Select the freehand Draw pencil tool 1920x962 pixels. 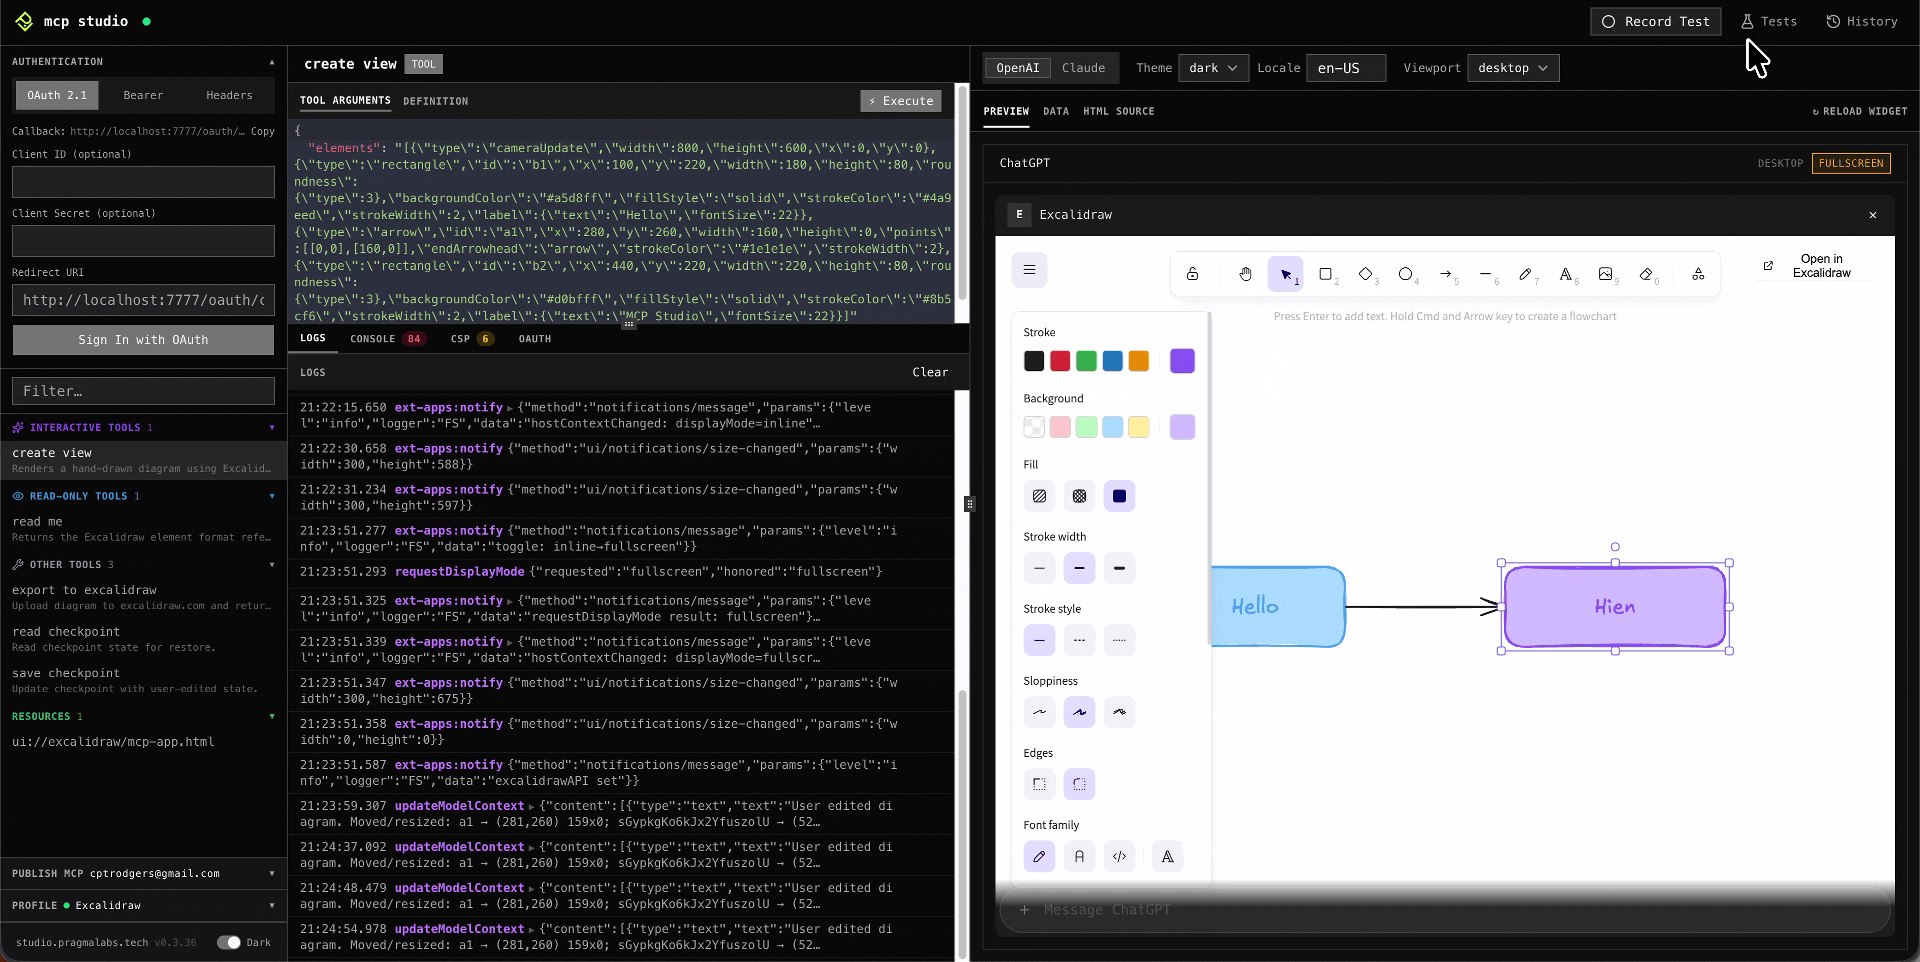point(1525,274)
